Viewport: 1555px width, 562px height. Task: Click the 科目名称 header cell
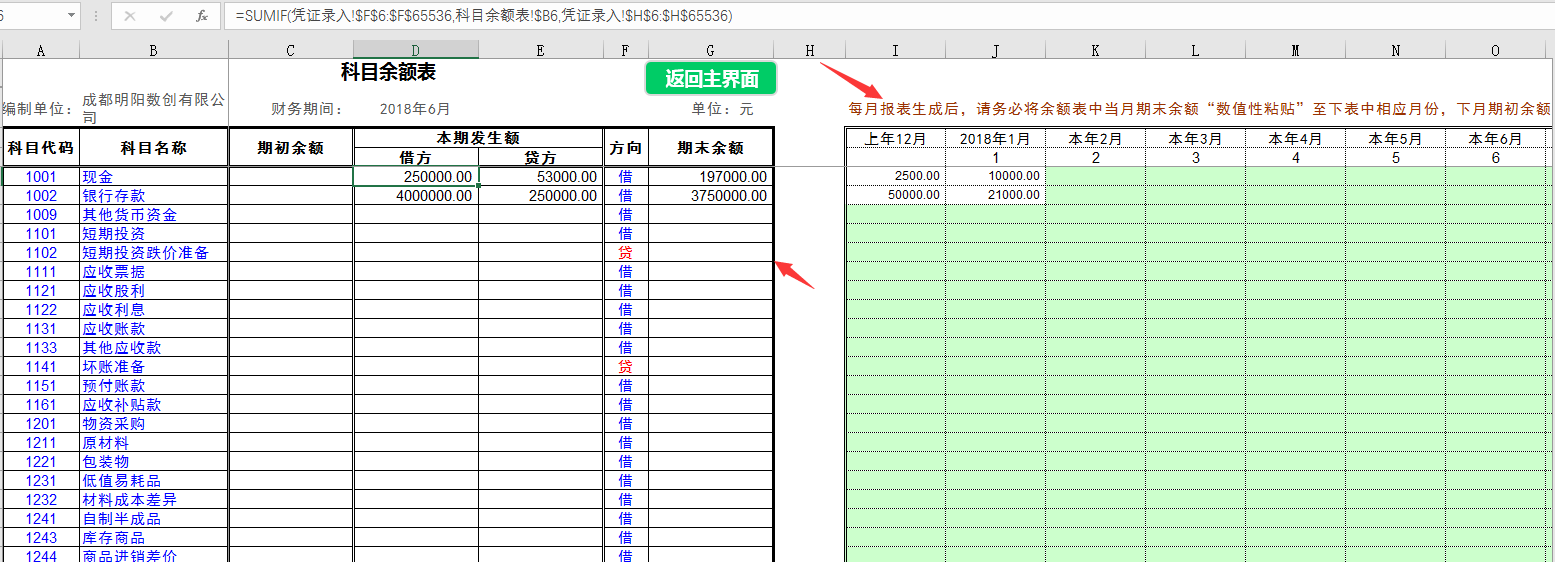point(154,147)
